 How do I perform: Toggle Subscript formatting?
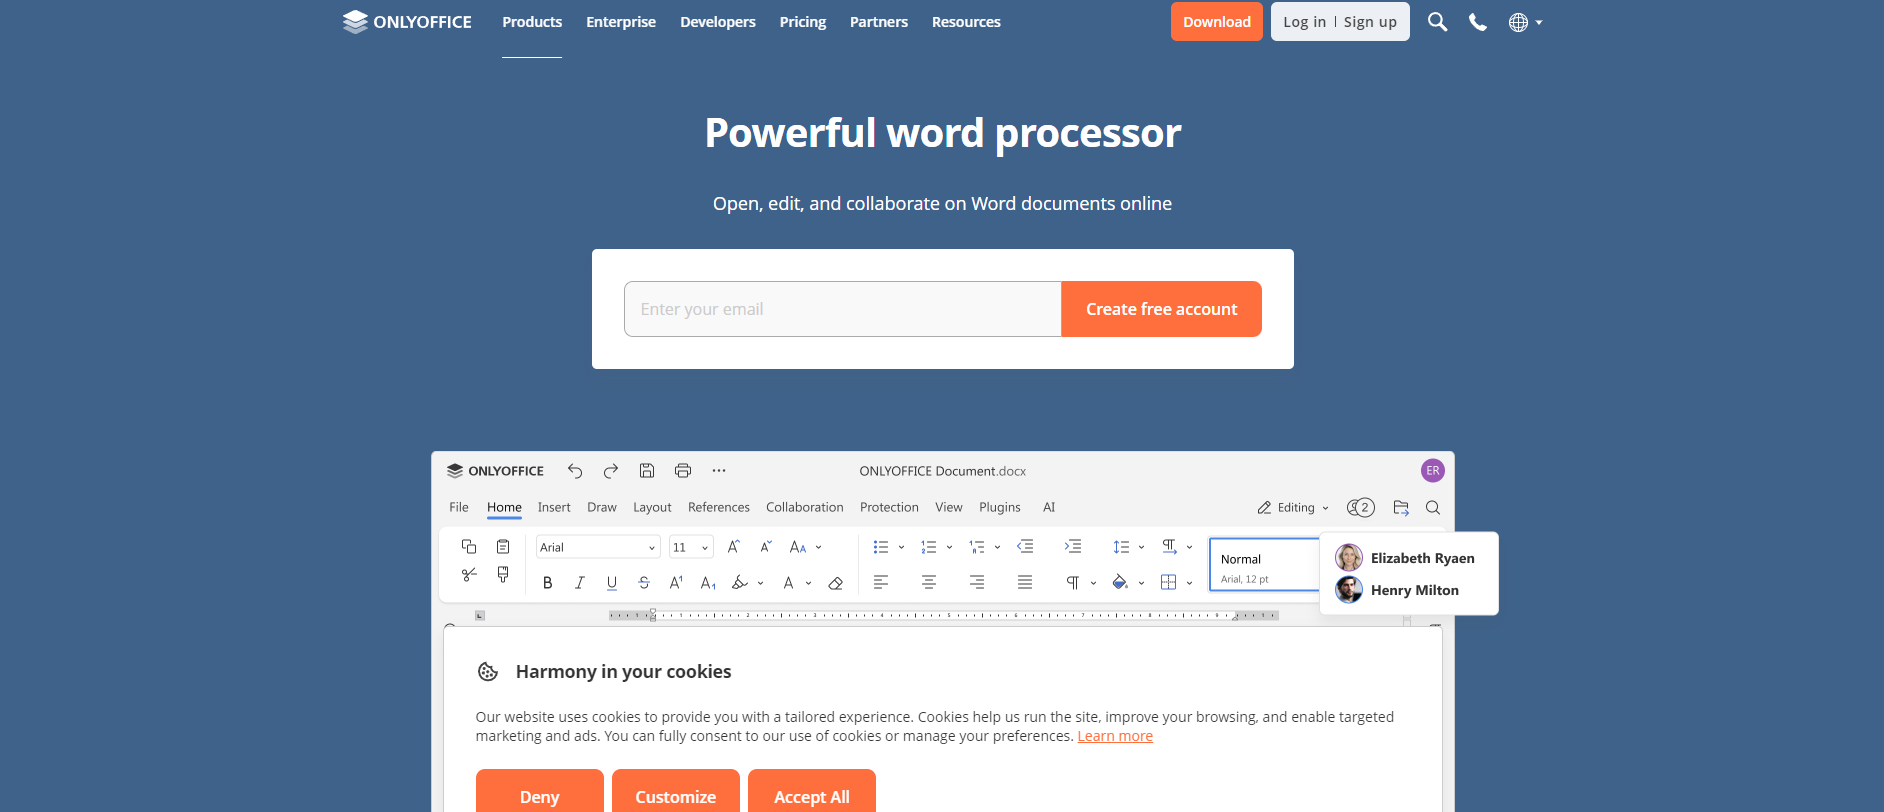708,583
